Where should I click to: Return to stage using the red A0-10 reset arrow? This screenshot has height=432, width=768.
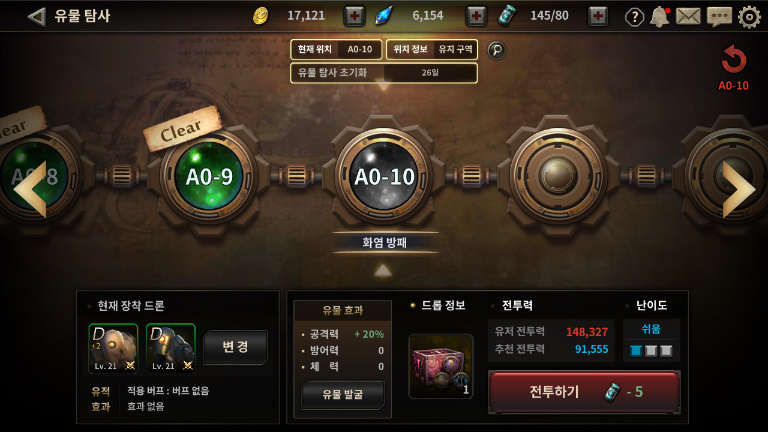pyautogui.click(x=733, y=68)
